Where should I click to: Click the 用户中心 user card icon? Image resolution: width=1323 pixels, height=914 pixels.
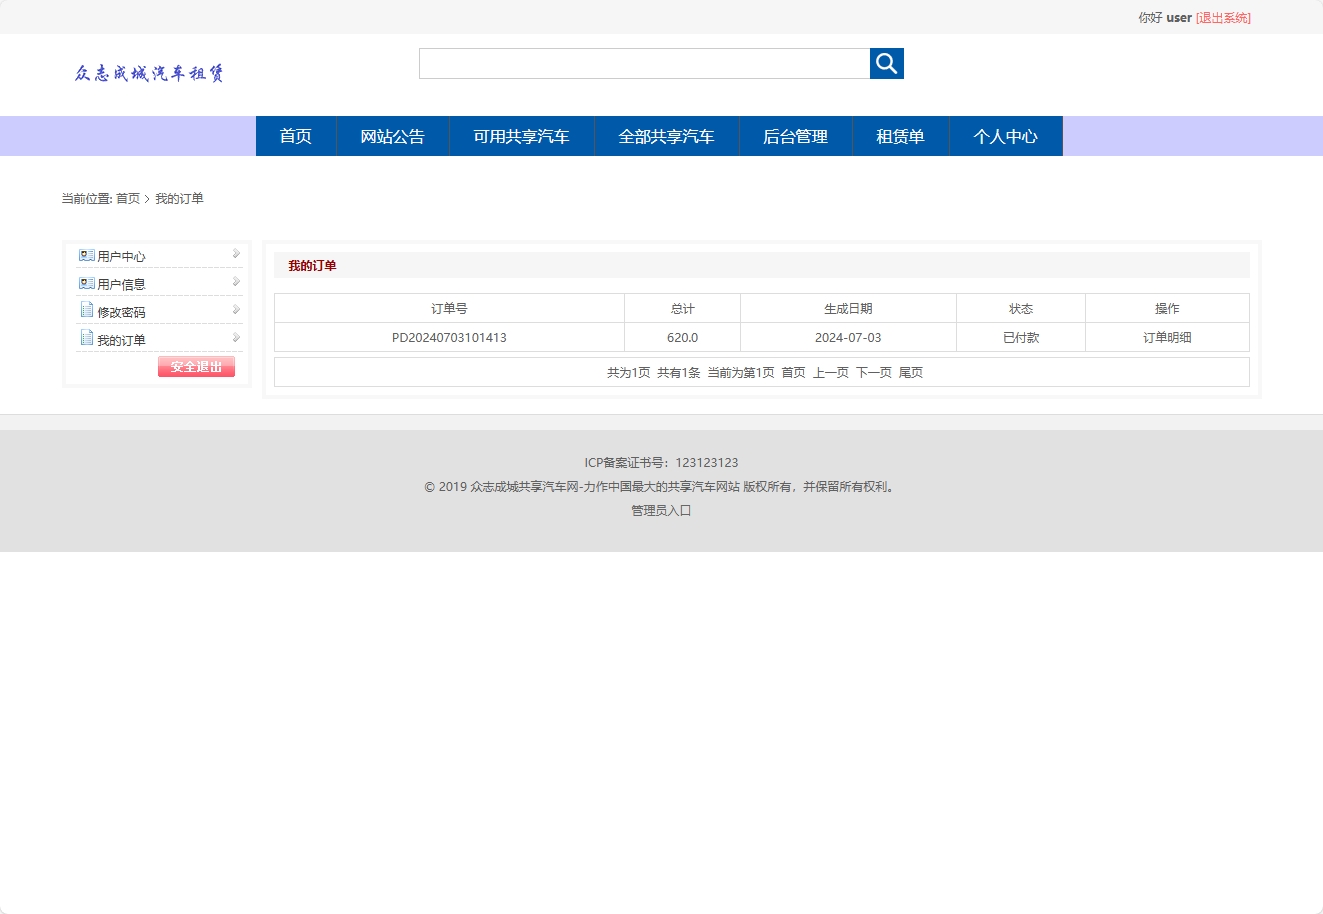point(85,255)
